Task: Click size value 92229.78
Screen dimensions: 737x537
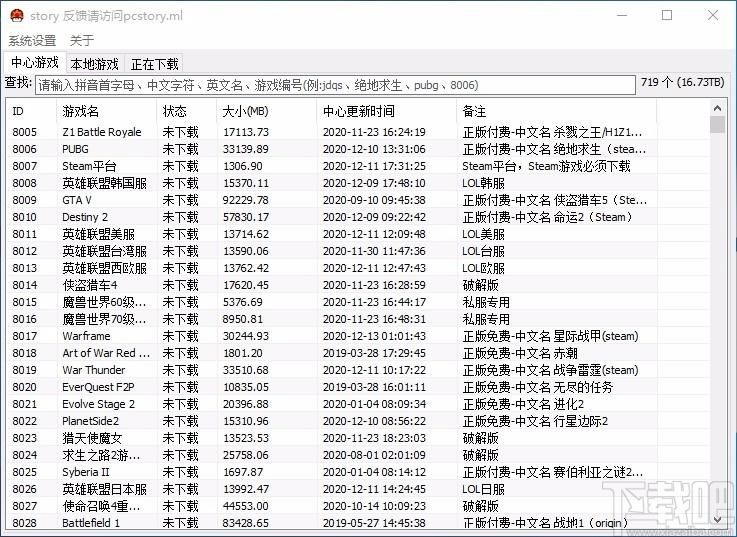Action: 246,200
